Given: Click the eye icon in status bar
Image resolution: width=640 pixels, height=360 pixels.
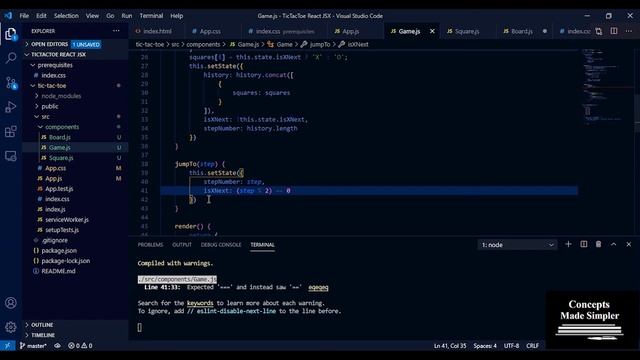Looking at the screenshot, I should coord(58,346).
